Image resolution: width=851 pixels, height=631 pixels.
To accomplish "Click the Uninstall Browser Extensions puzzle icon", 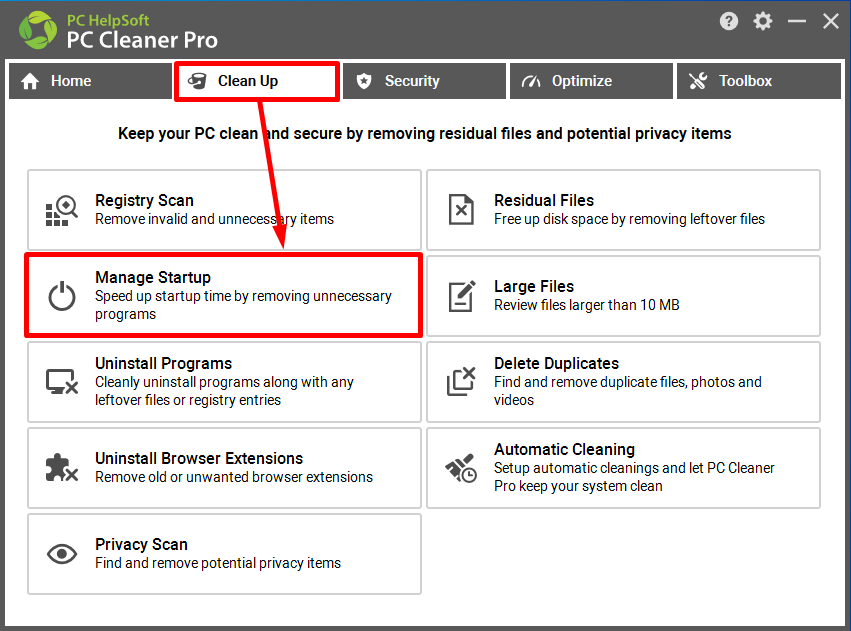I will (x=62, y=468).
